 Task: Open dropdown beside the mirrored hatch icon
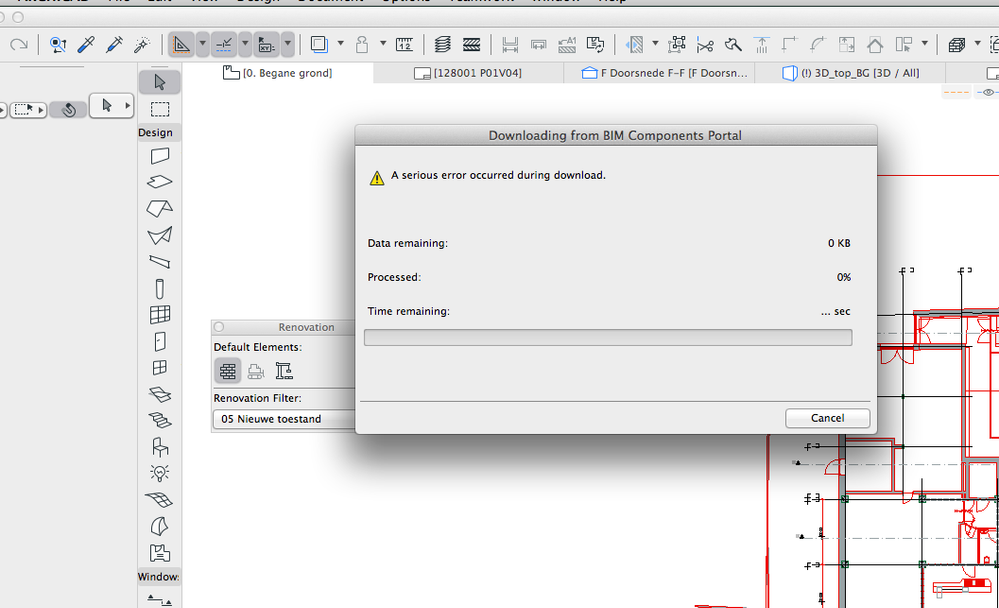tap(655, 44)
